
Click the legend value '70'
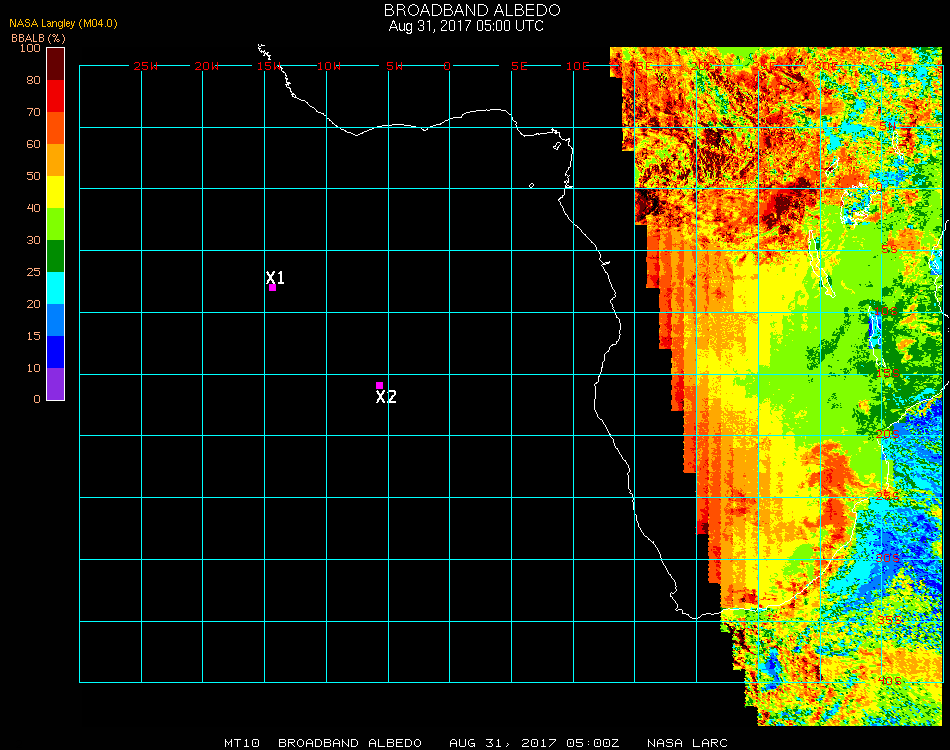(33, 112)
